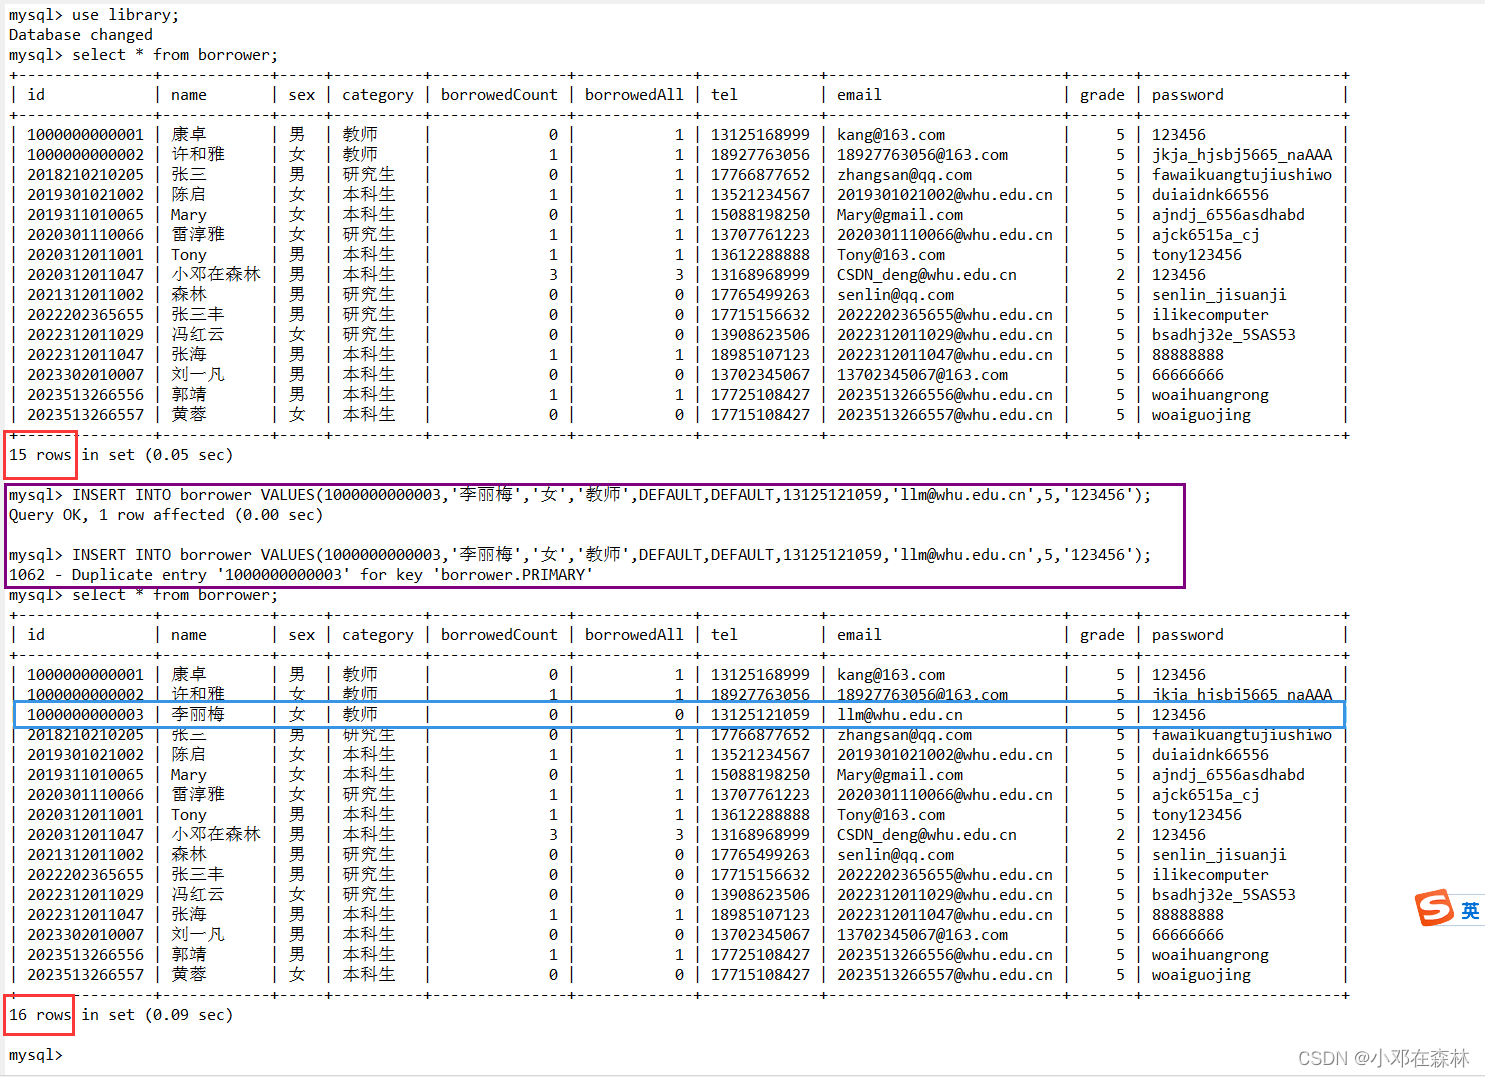Viewport: 1485px width, 1077px height.
Task: Click id 2023513266557 in the 16-row result
Action: (x=85, y=975)
